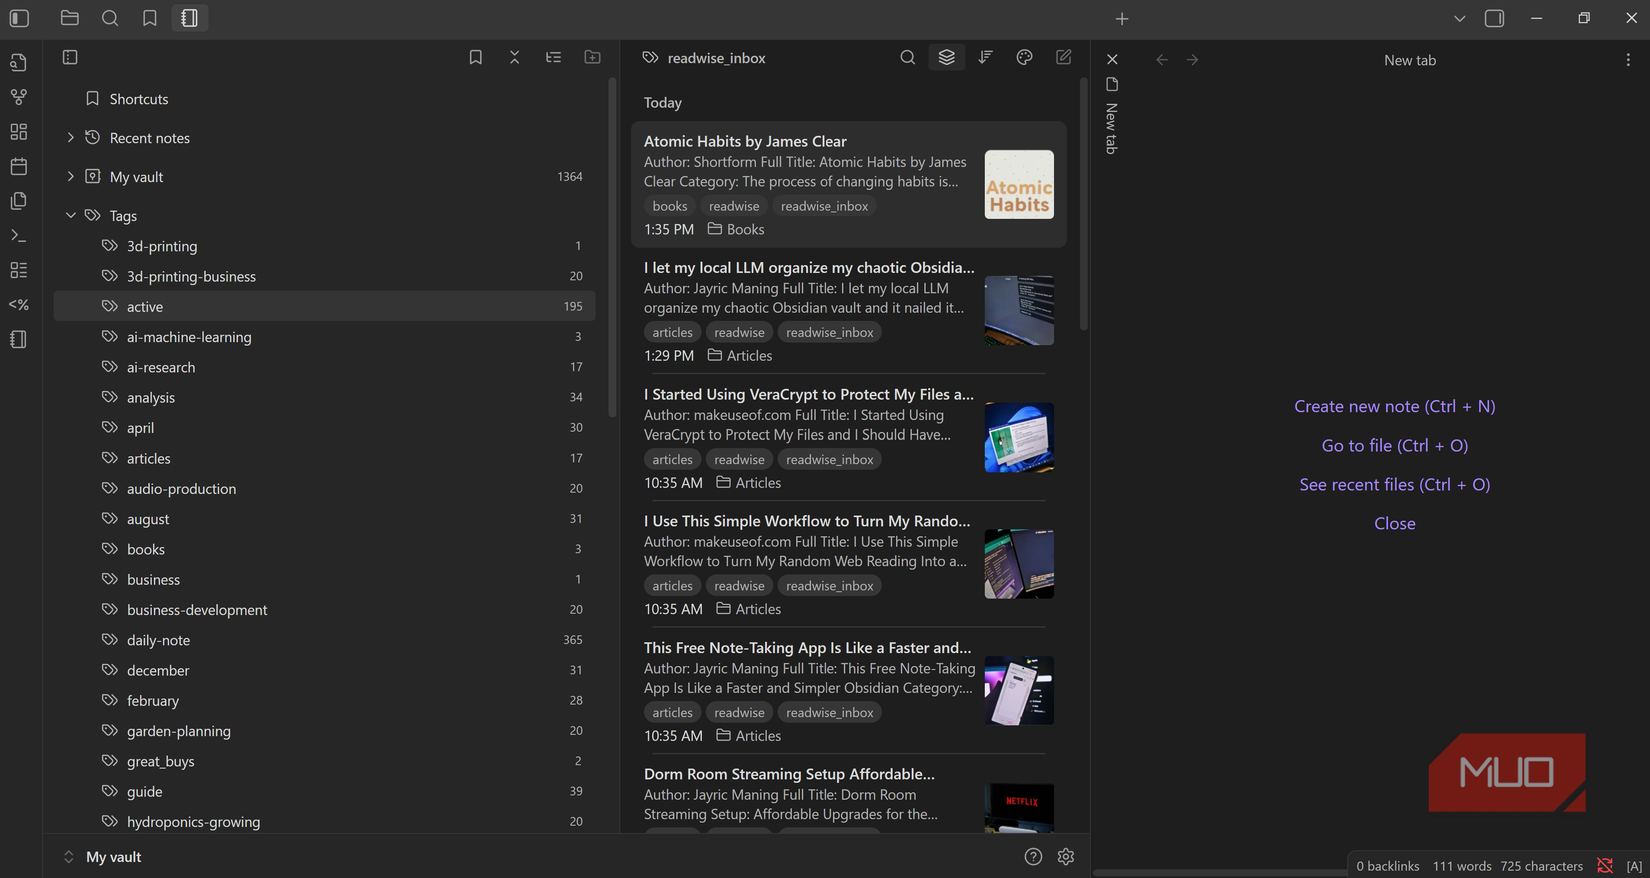
Task: Click the Atomic Habits cover thumbnail
Action: point(1019,185)
